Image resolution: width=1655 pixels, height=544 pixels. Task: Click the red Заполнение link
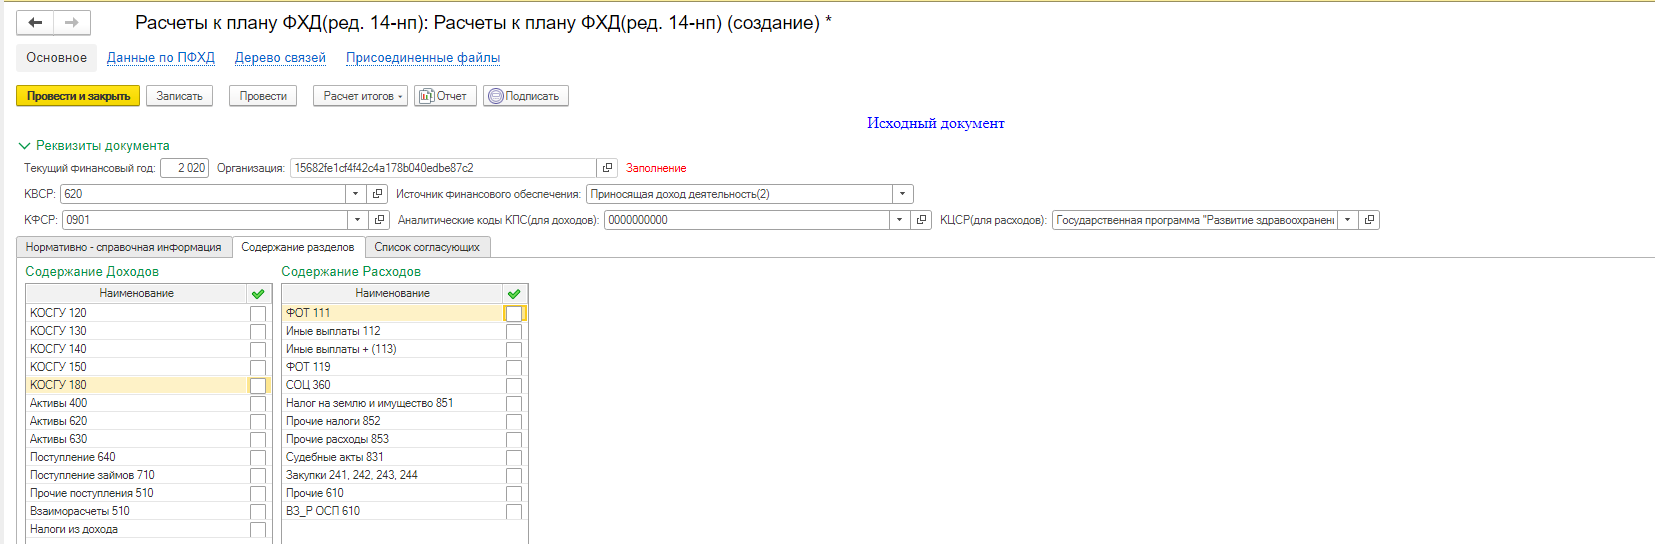click(x=656, y=168)
